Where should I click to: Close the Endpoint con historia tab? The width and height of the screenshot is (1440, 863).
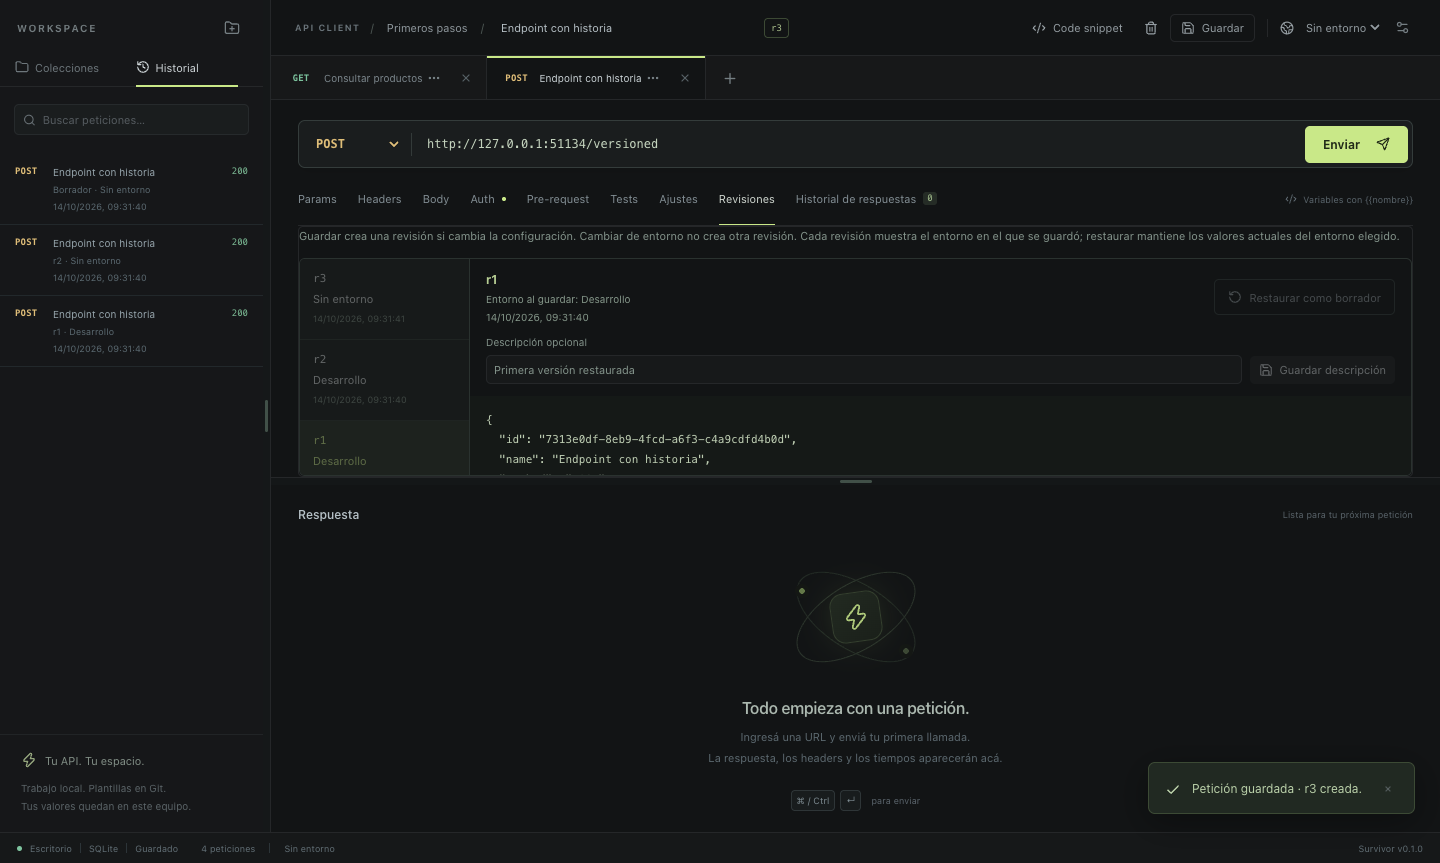click(x=685, y=78)
